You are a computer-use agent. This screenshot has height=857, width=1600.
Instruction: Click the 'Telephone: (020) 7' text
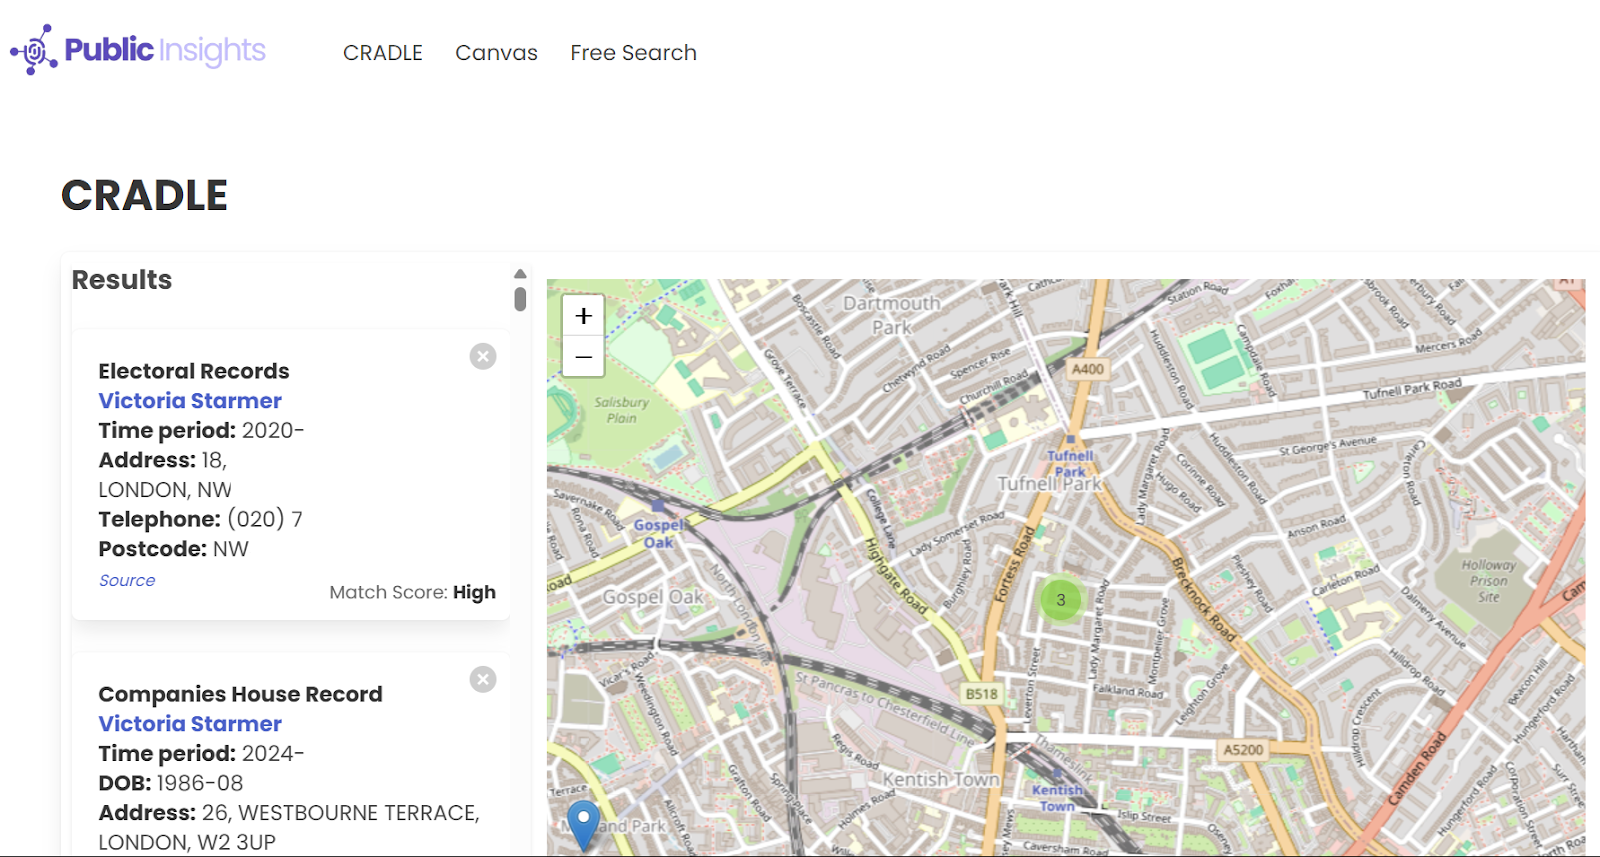click(200, 519)
